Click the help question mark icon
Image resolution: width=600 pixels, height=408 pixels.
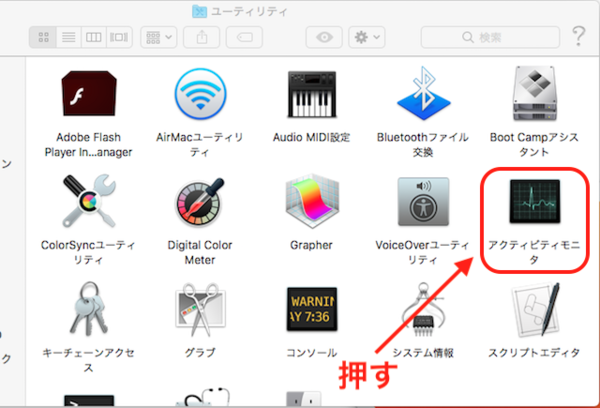click(579, 36)
